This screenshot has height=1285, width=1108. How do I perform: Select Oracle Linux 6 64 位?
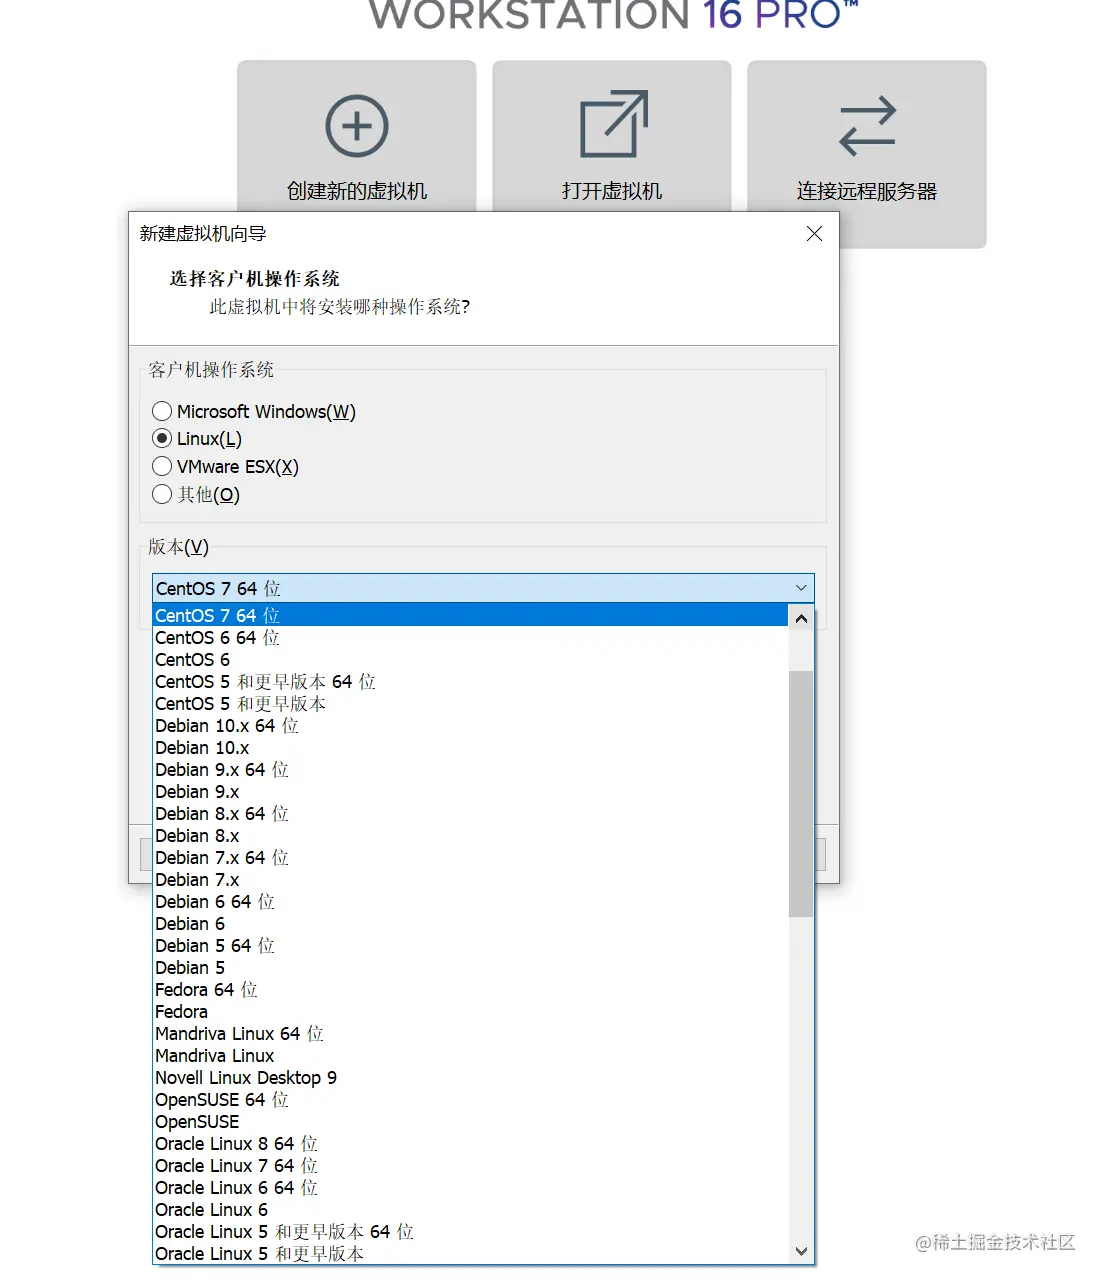point(470,1187)
